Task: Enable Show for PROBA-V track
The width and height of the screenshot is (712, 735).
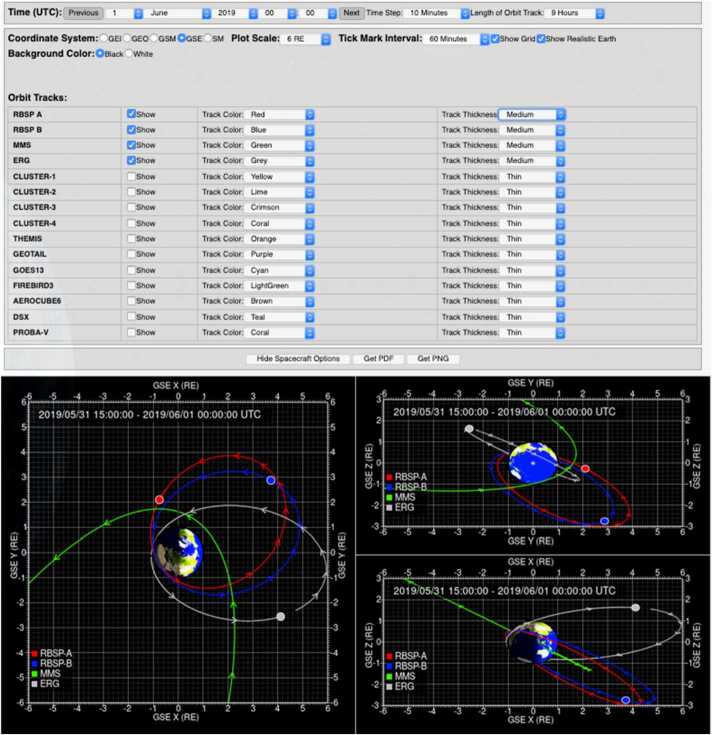Action: pos(132,332)
